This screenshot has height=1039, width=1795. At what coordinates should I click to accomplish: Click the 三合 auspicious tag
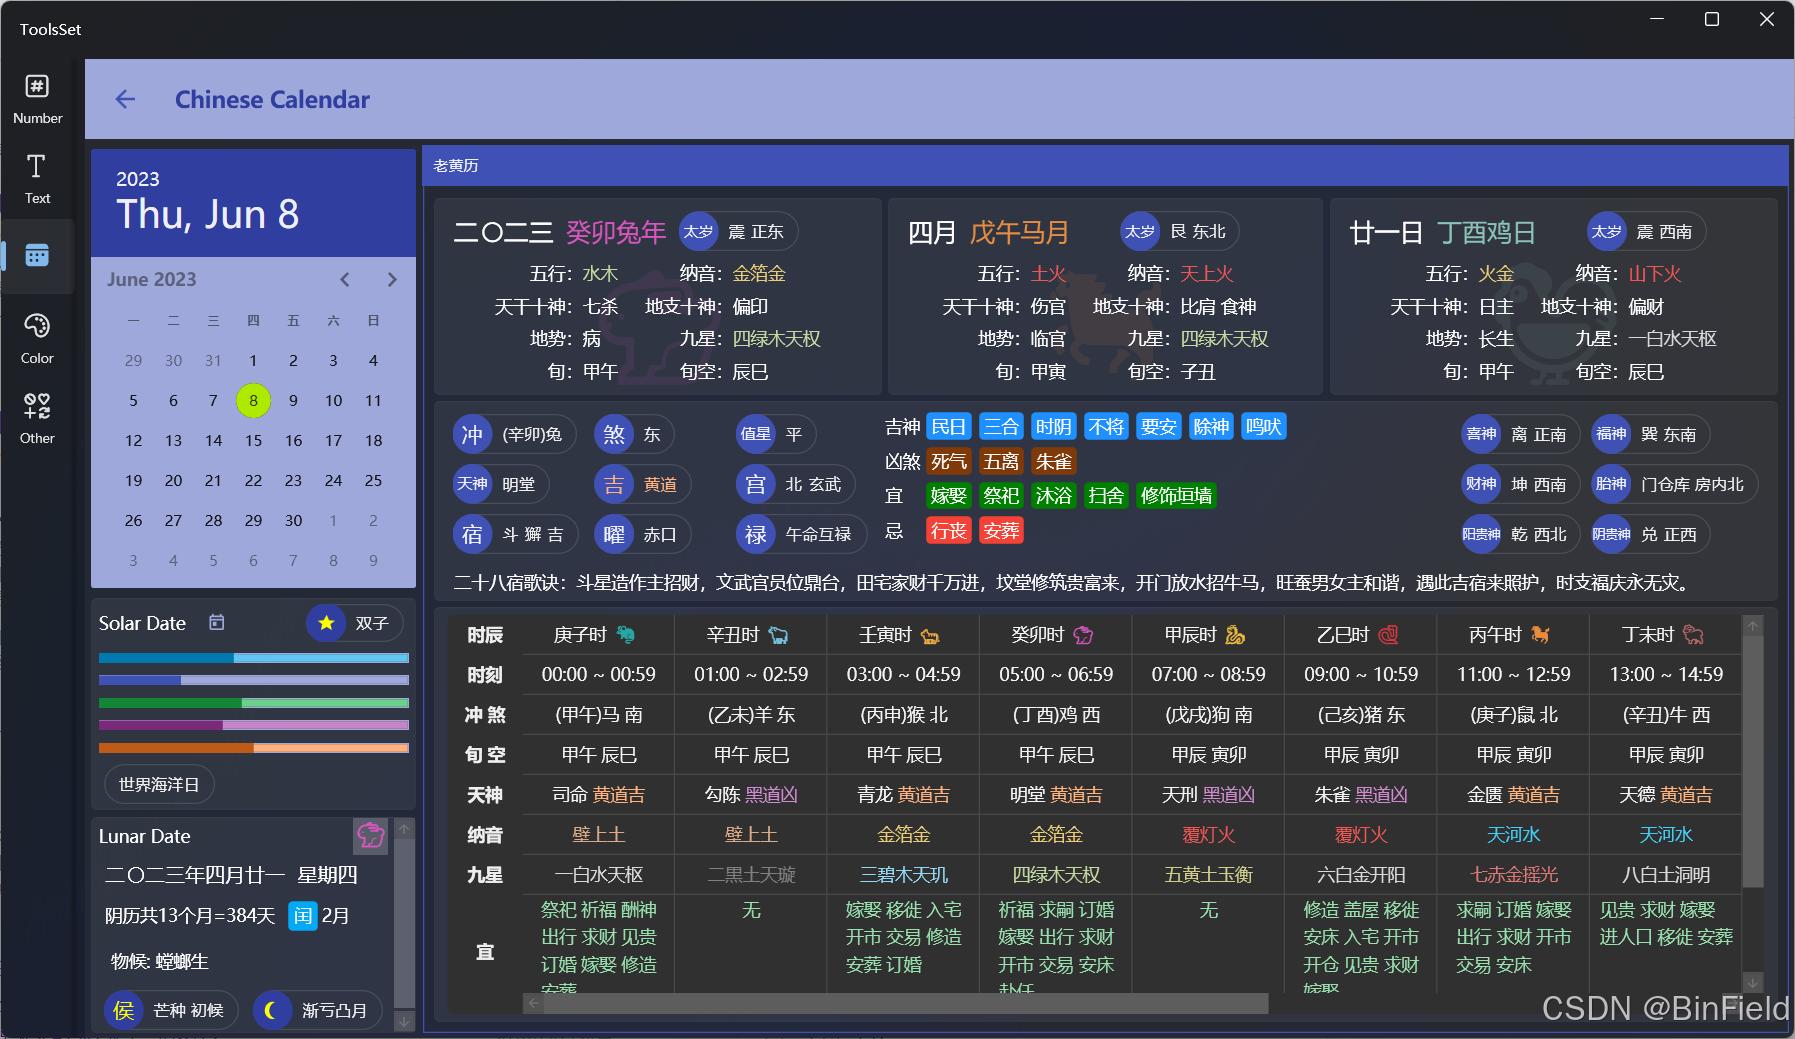pos(1001,427)
